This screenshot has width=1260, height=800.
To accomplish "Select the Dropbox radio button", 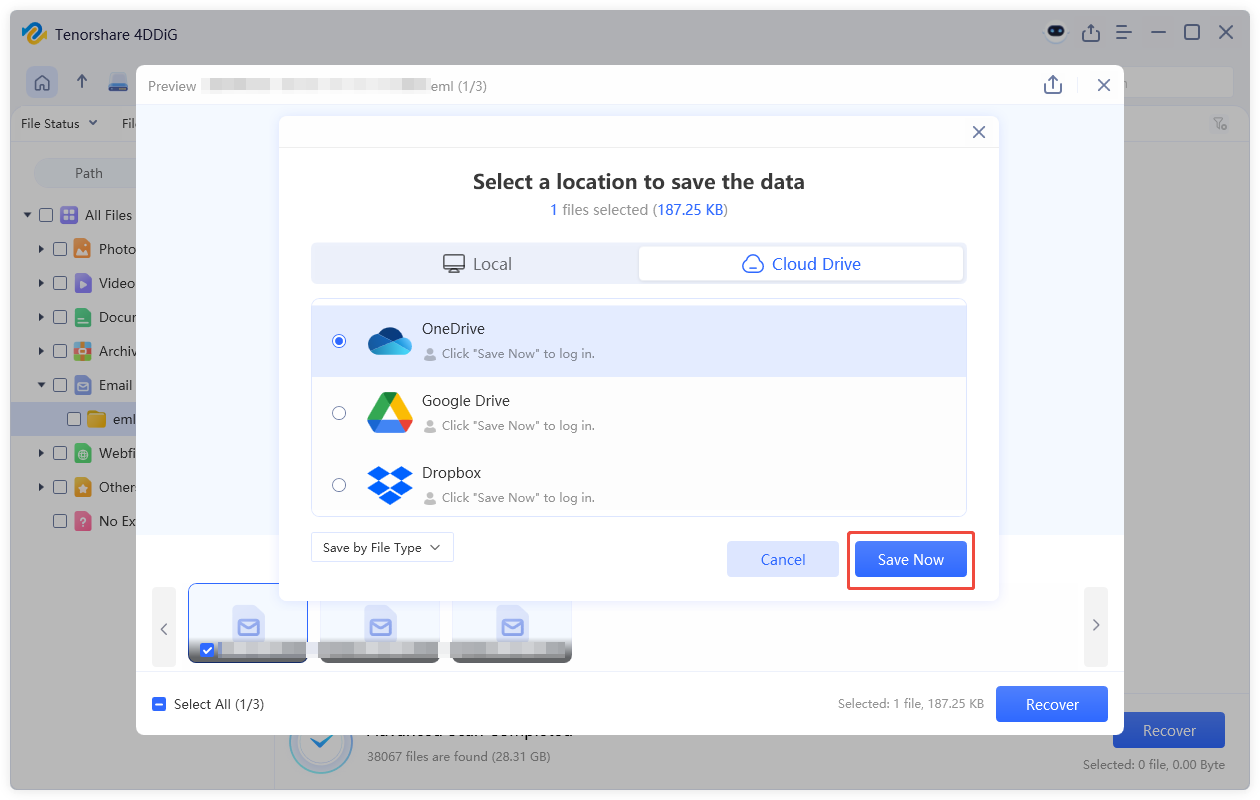I will click(x=339, y=484).
